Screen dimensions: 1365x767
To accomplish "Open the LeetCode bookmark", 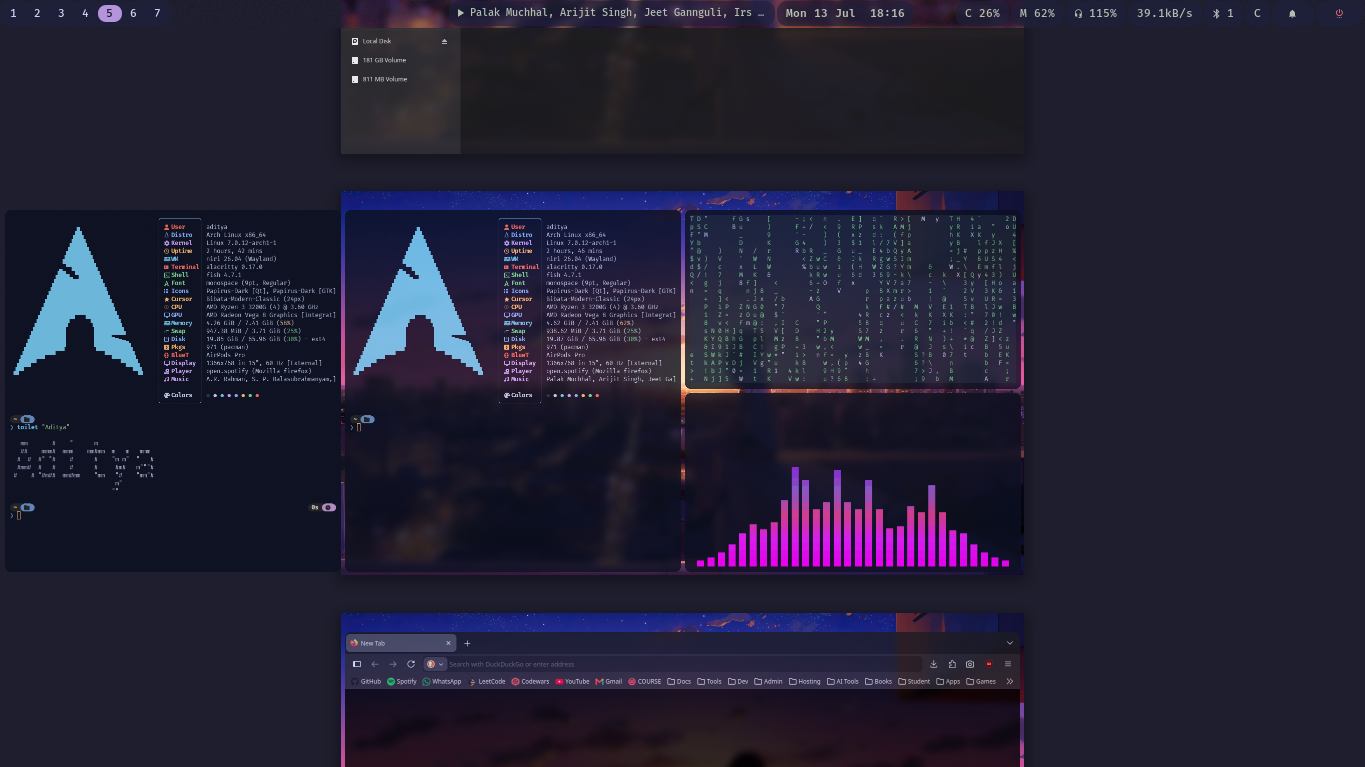I will tap(487, 682).
